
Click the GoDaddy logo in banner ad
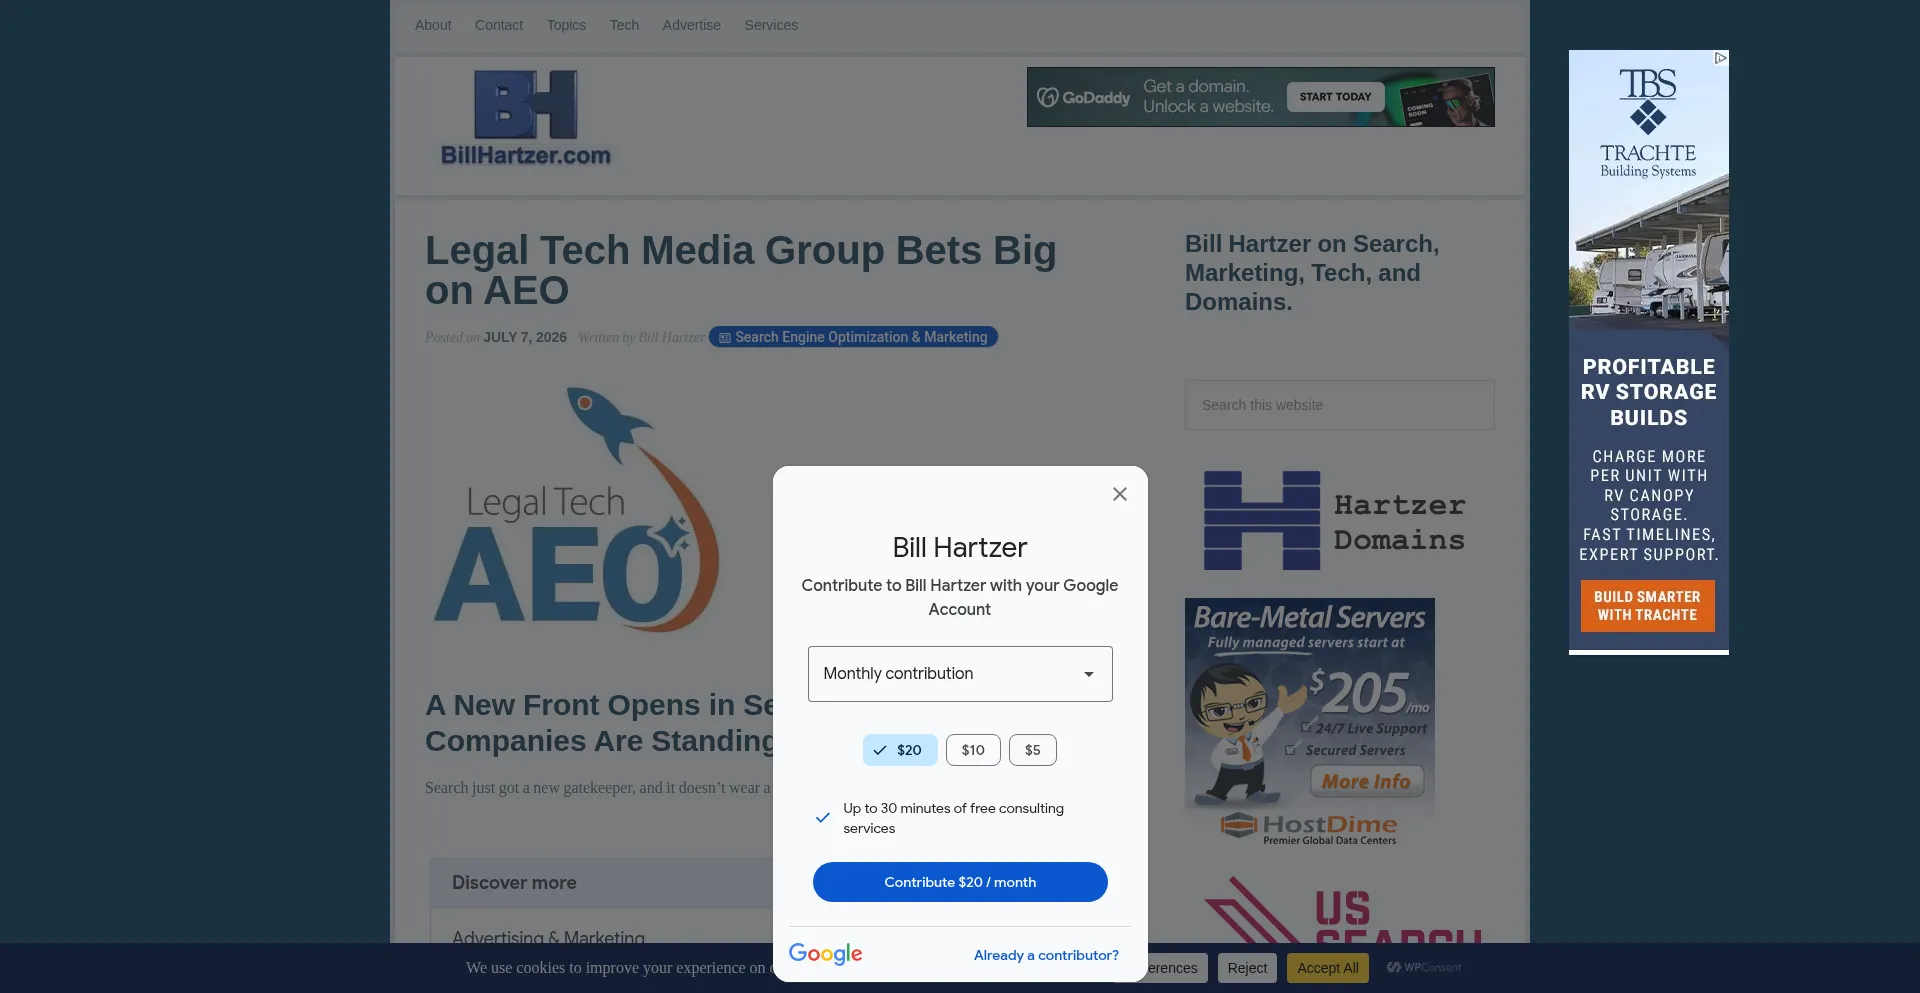tap(1084, 97)
